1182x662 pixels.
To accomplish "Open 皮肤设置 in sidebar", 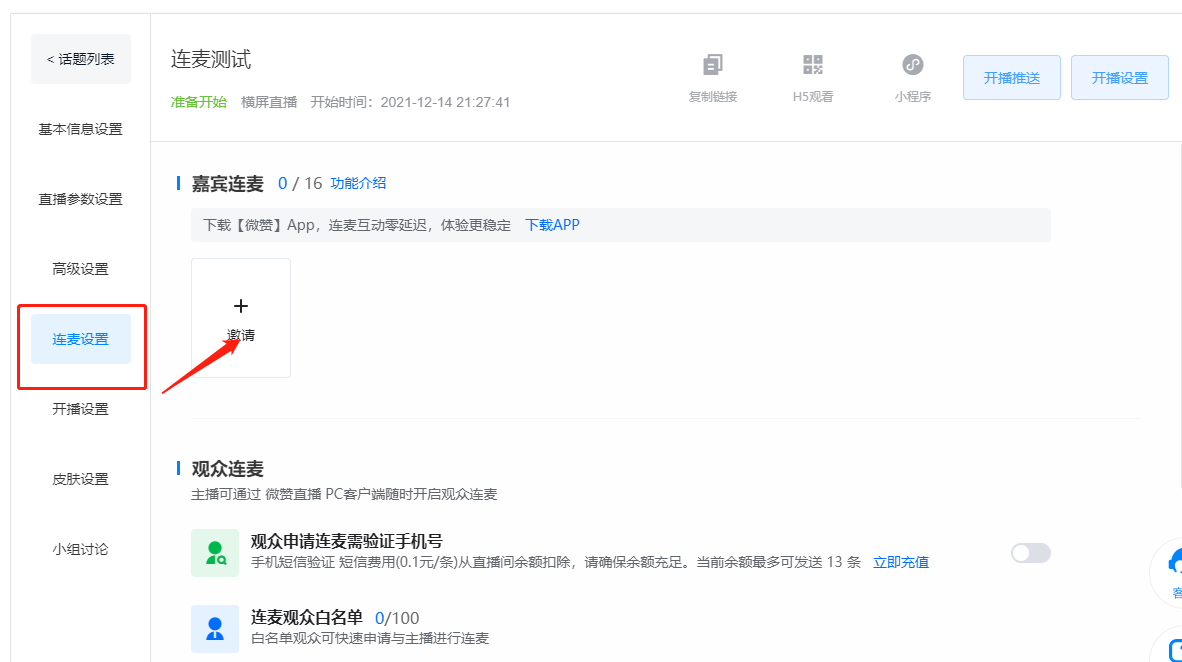I will [81, 479].
